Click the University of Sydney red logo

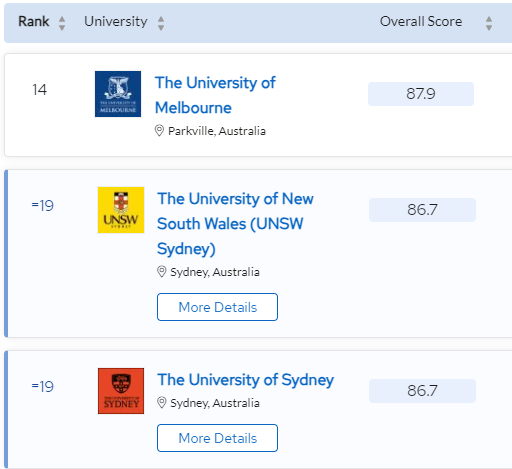pyautogui.click(x=121, y=391)
